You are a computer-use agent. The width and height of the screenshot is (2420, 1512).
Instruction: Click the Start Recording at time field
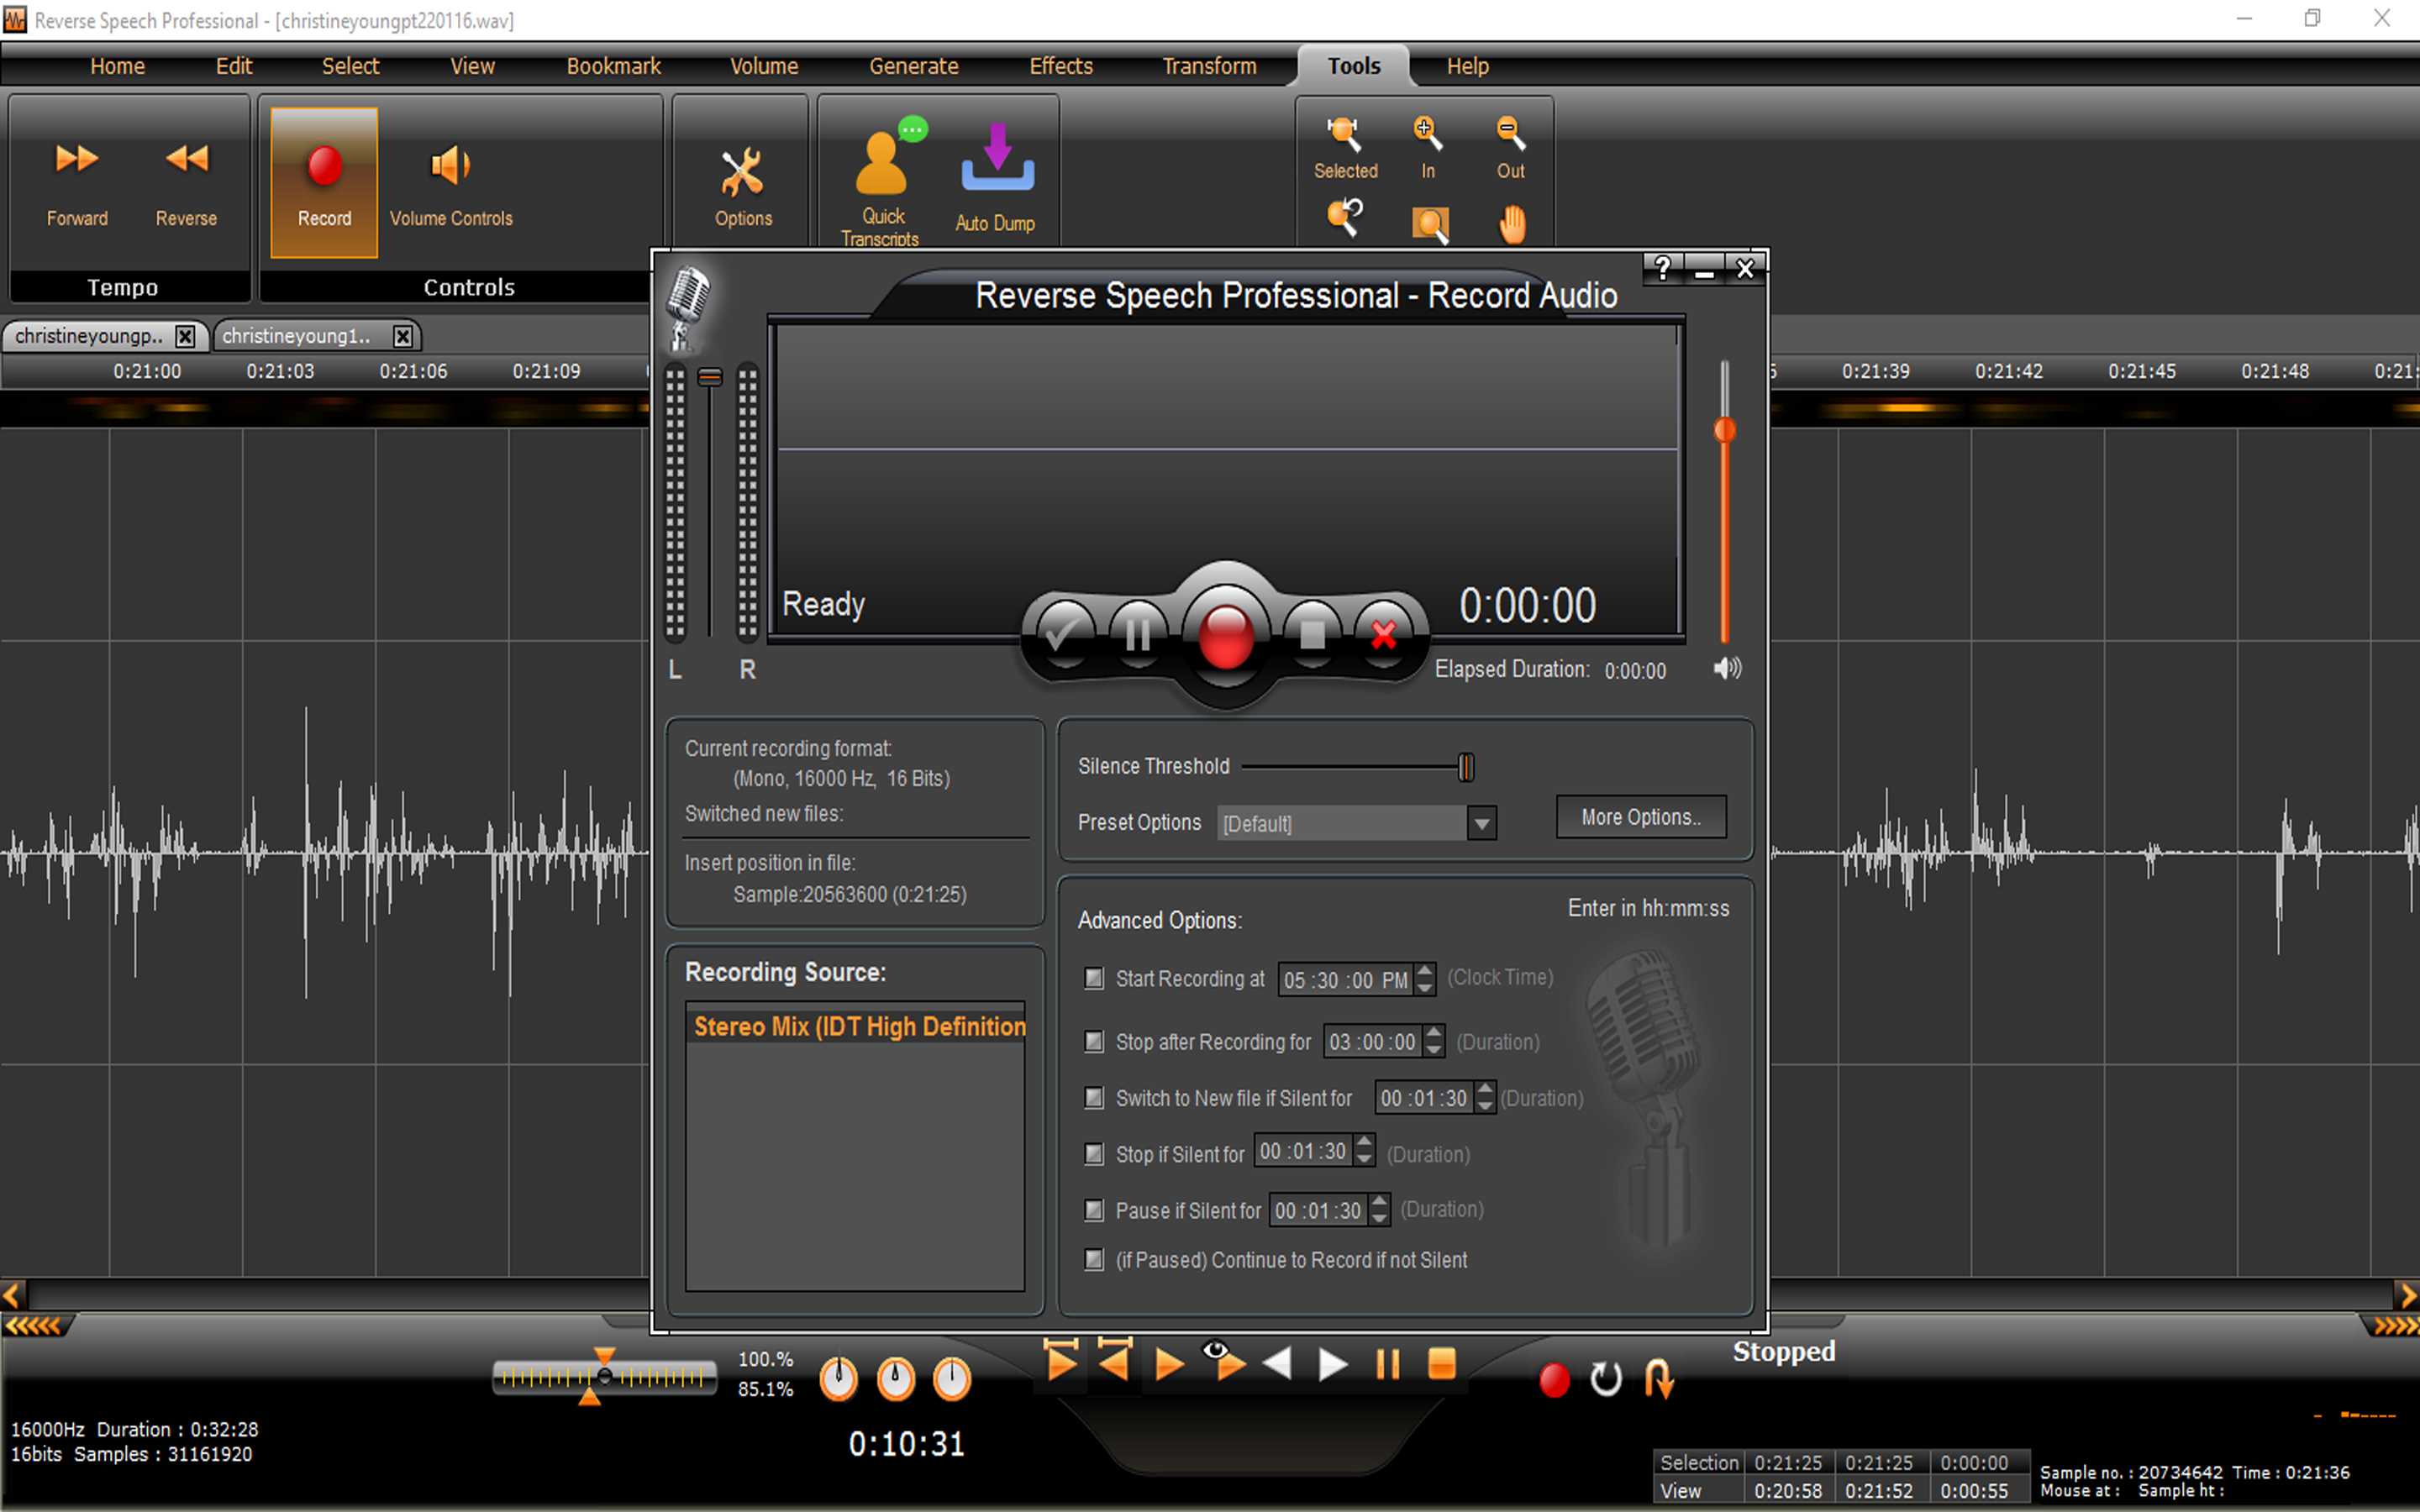point(1346,980)
